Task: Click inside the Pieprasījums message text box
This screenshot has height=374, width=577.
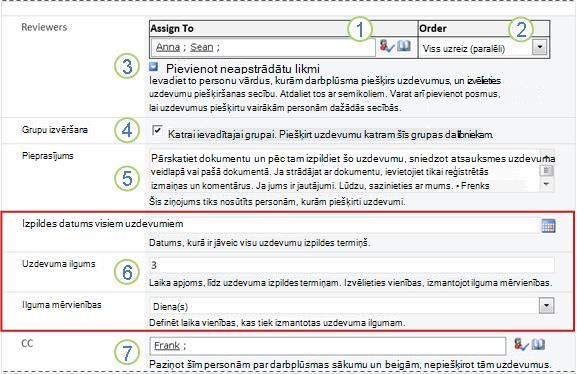Action: (x=344, y=172)
